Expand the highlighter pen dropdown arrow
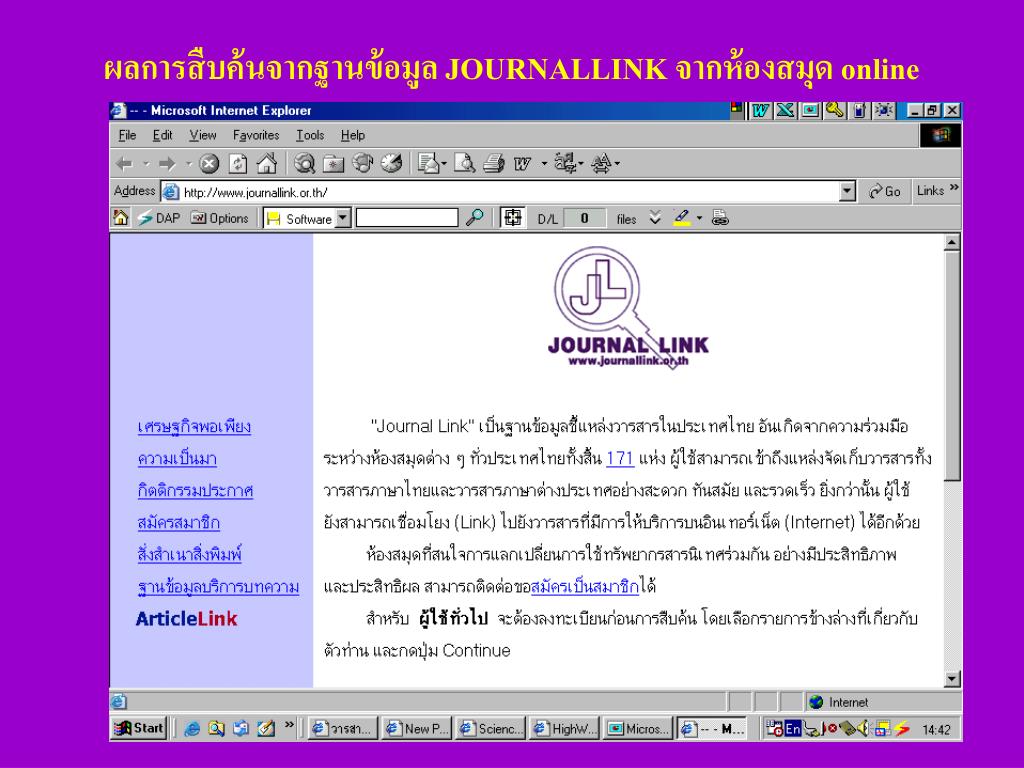This screenshot has height=768, width=1024. [699, 217]
